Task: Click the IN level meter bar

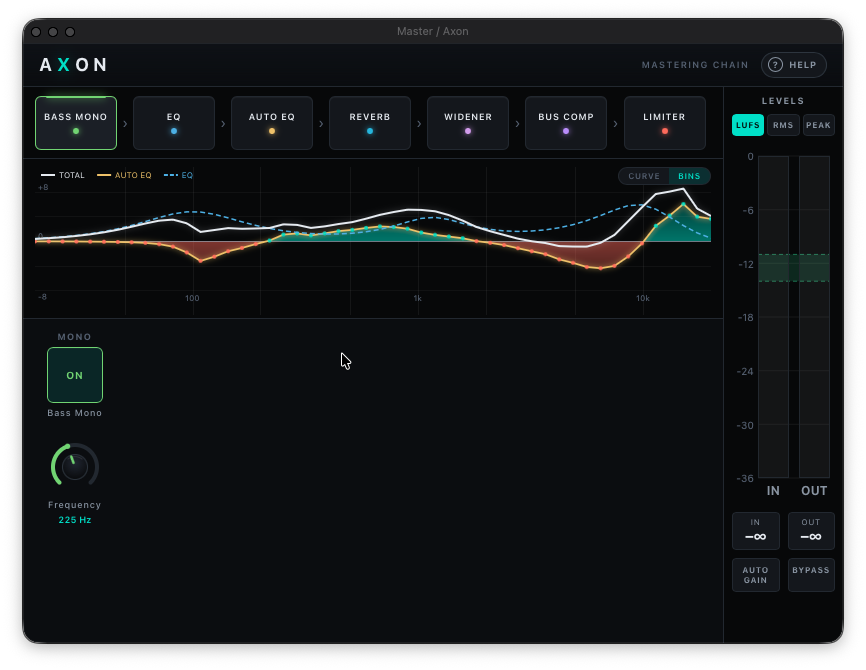Action: tap(773, 316)
